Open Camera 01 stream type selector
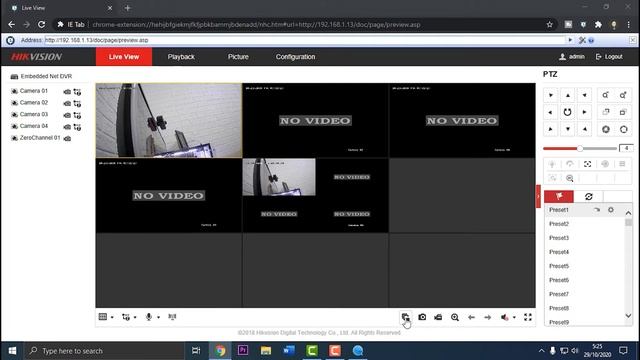Screen dimensions: 640x360 77,92
